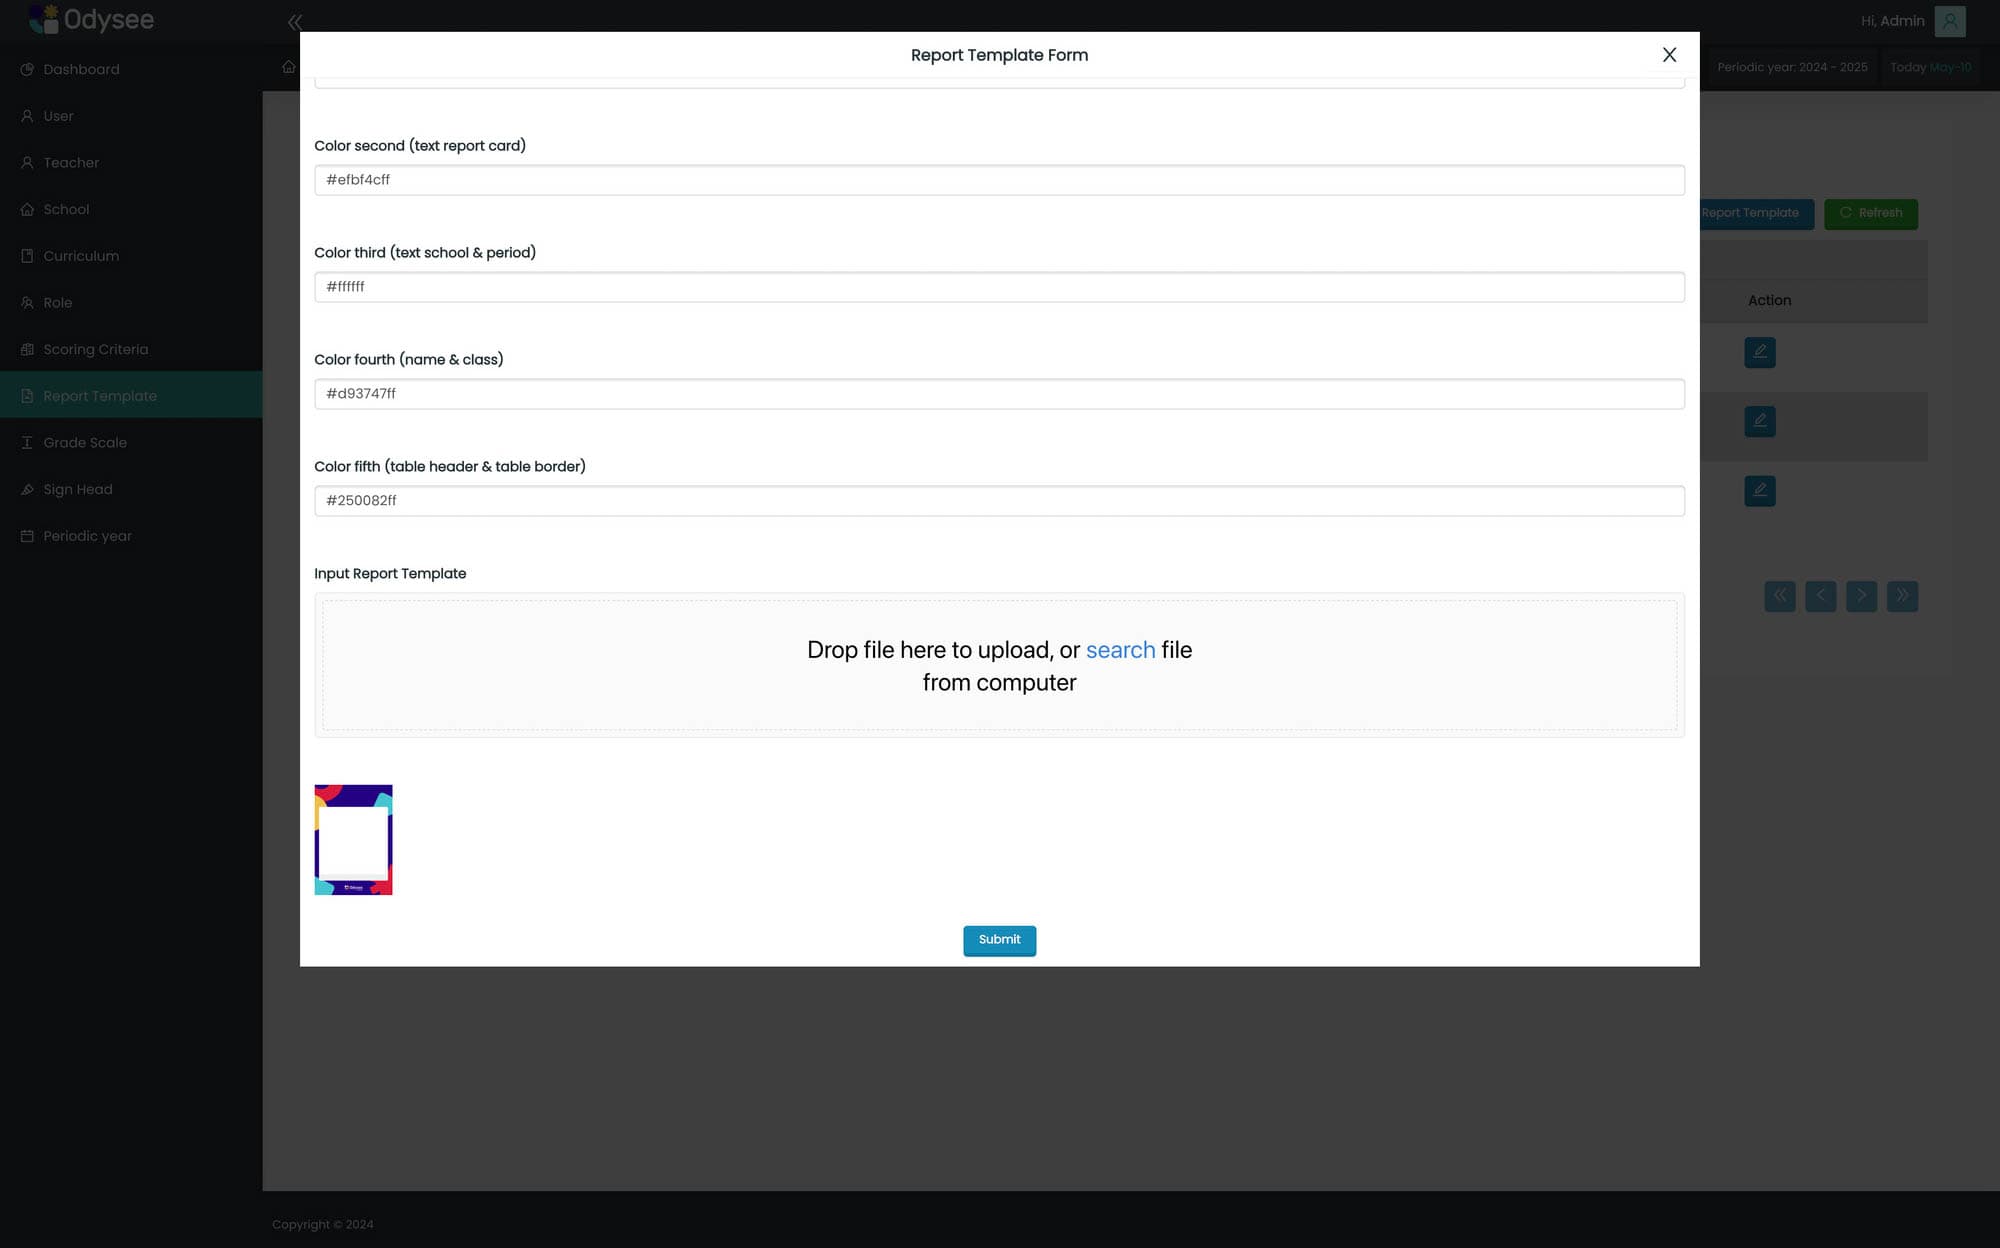The width and height of the screenshot is (2000, 1248).
Task: Click inside the Color third input field
Action: [999, 287]
